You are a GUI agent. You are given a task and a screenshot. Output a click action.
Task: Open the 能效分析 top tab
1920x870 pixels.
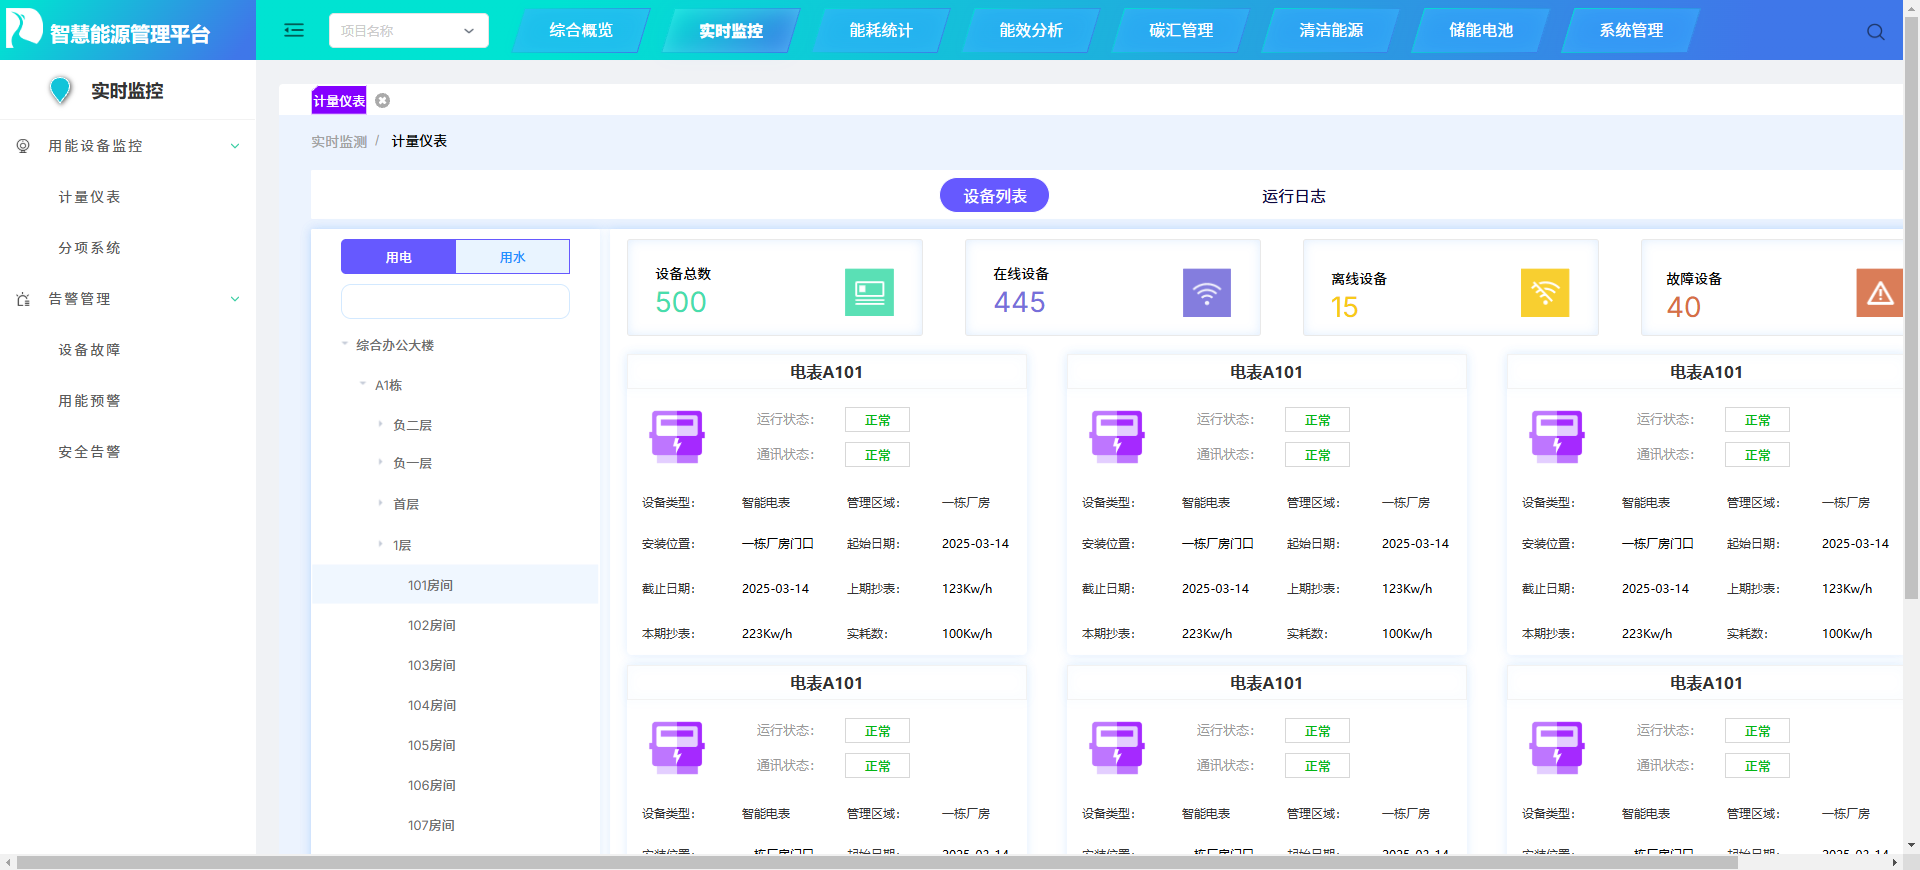pos(1031,30)
